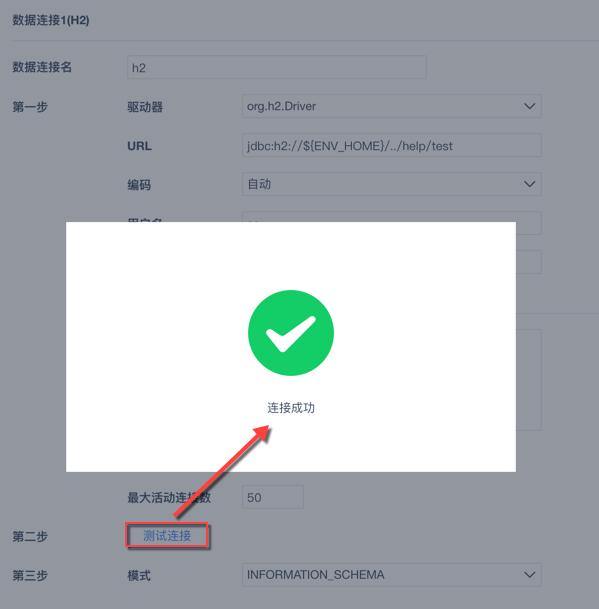Click the 第一步 step label
Screen dimensions: 599x609
[30, 107]
